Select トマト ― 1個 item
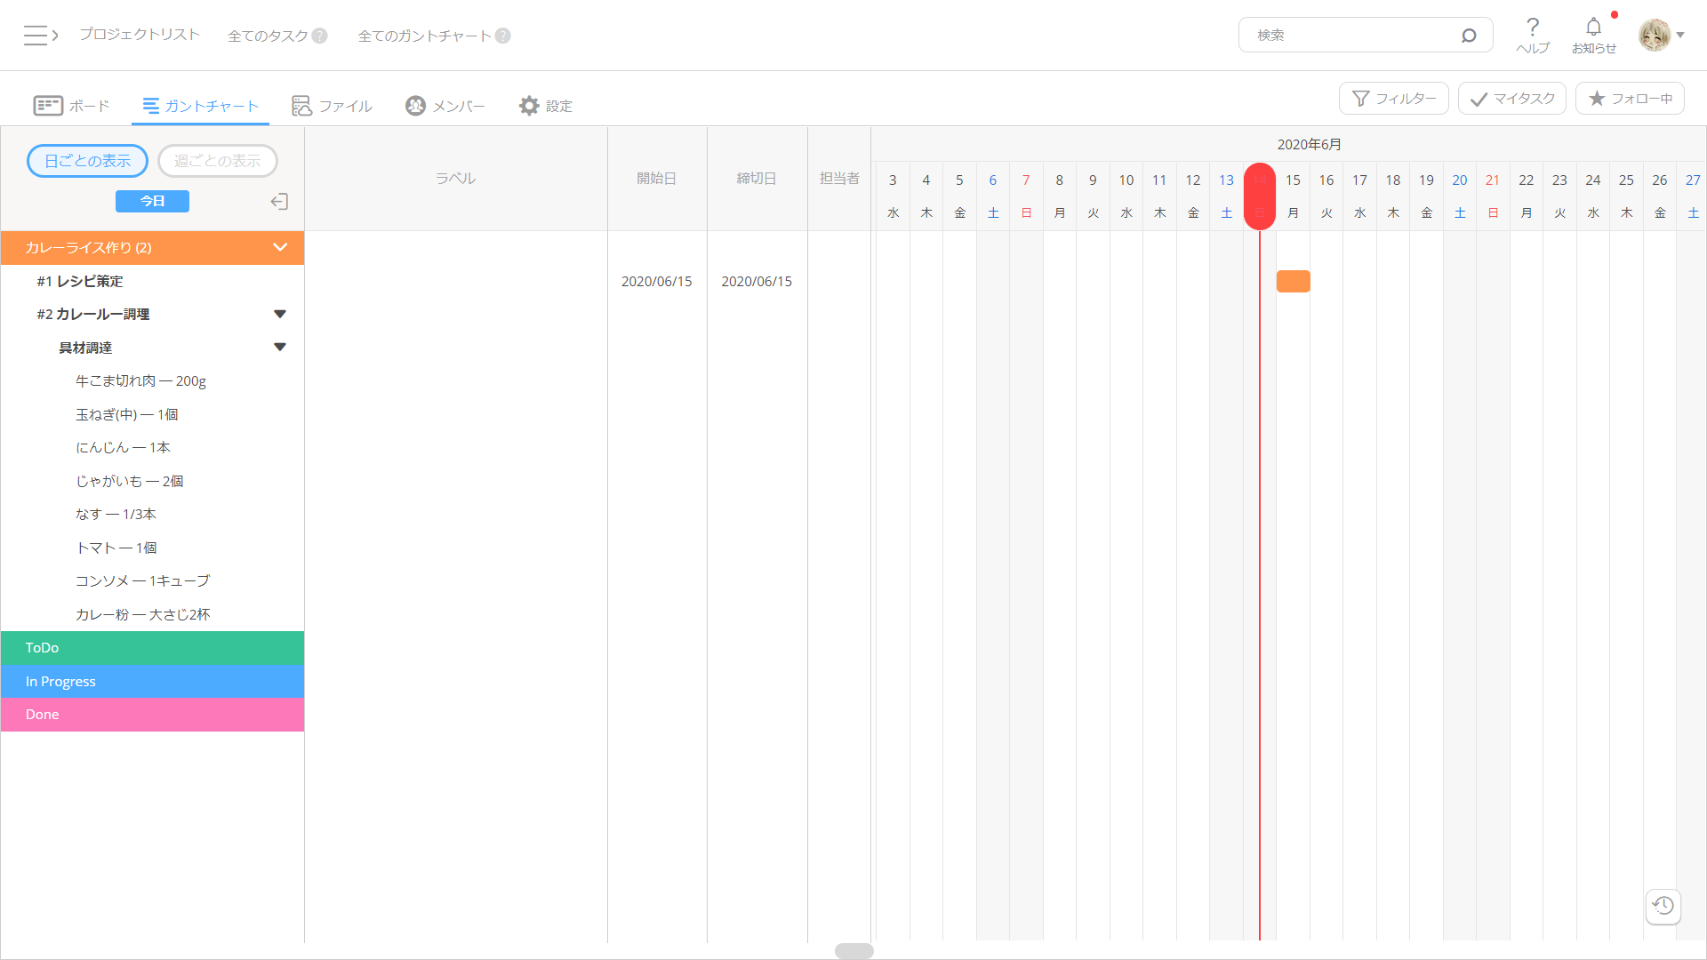Image resolution: width=1707 pixels, height=960 pixels. [x=116, y=548]
